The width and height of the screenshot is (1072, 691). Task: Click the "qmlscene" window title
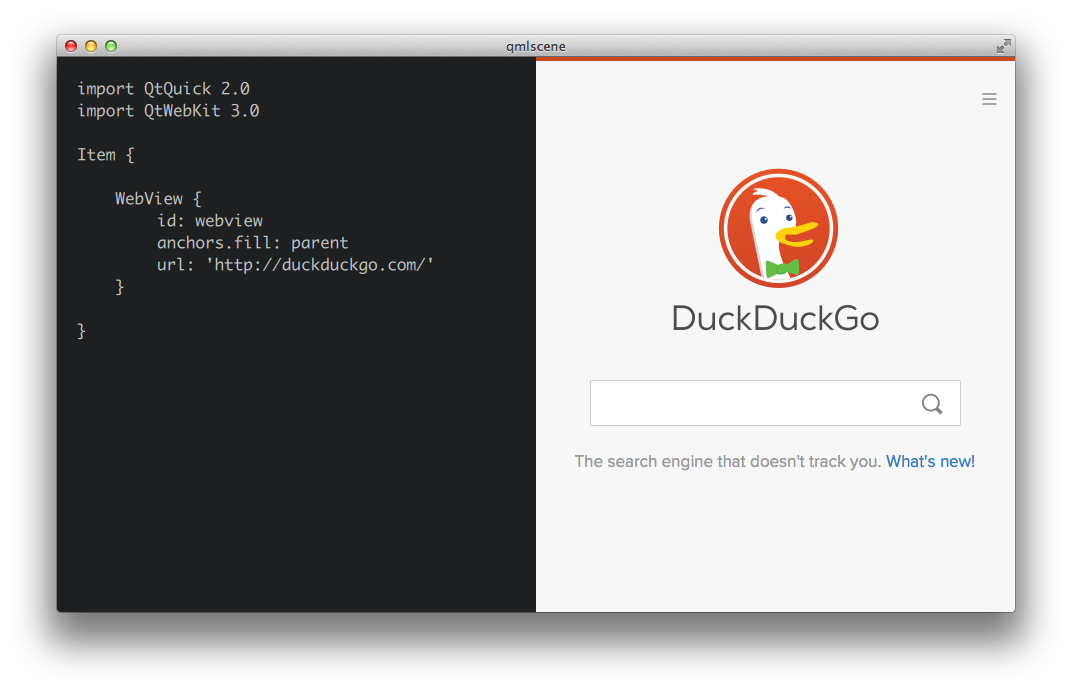536,46
